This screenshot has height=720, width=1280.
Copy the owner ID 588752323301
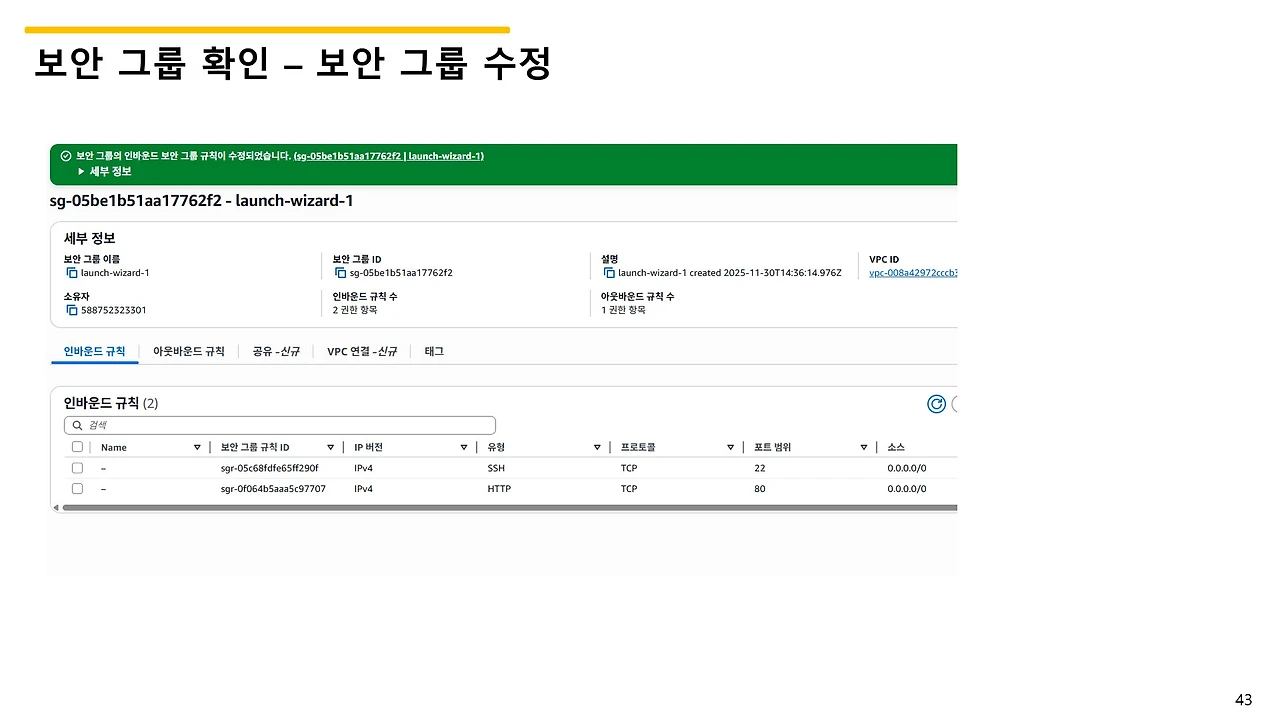(x=70, y=309)
